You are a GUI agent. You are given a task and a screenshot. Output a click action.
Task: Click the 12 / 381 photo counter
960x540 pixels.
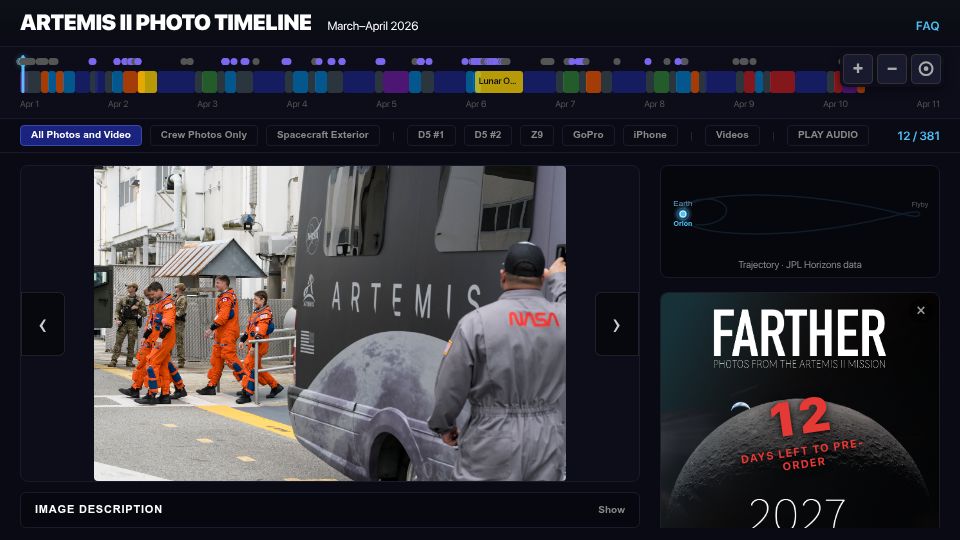(918, 136)
